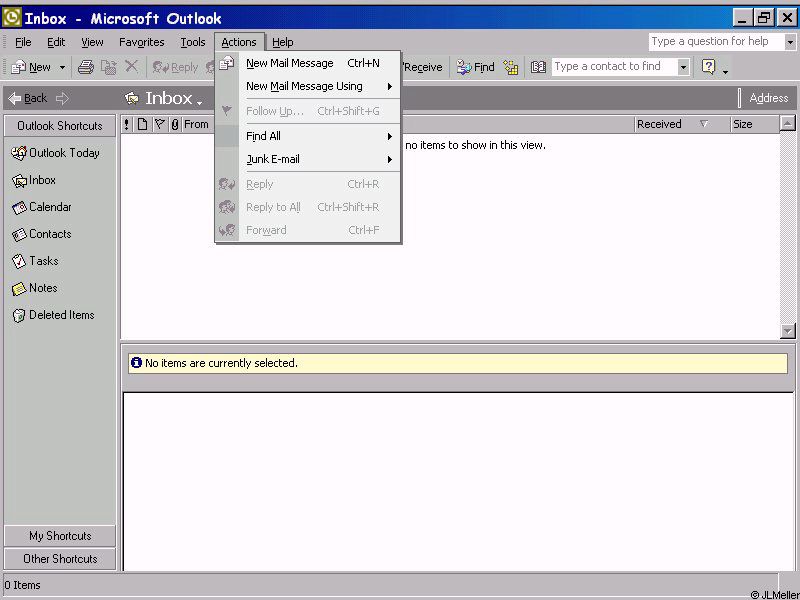Click the message list scroll down arrow
Screen dimensions: 800x600
point(788,331)
